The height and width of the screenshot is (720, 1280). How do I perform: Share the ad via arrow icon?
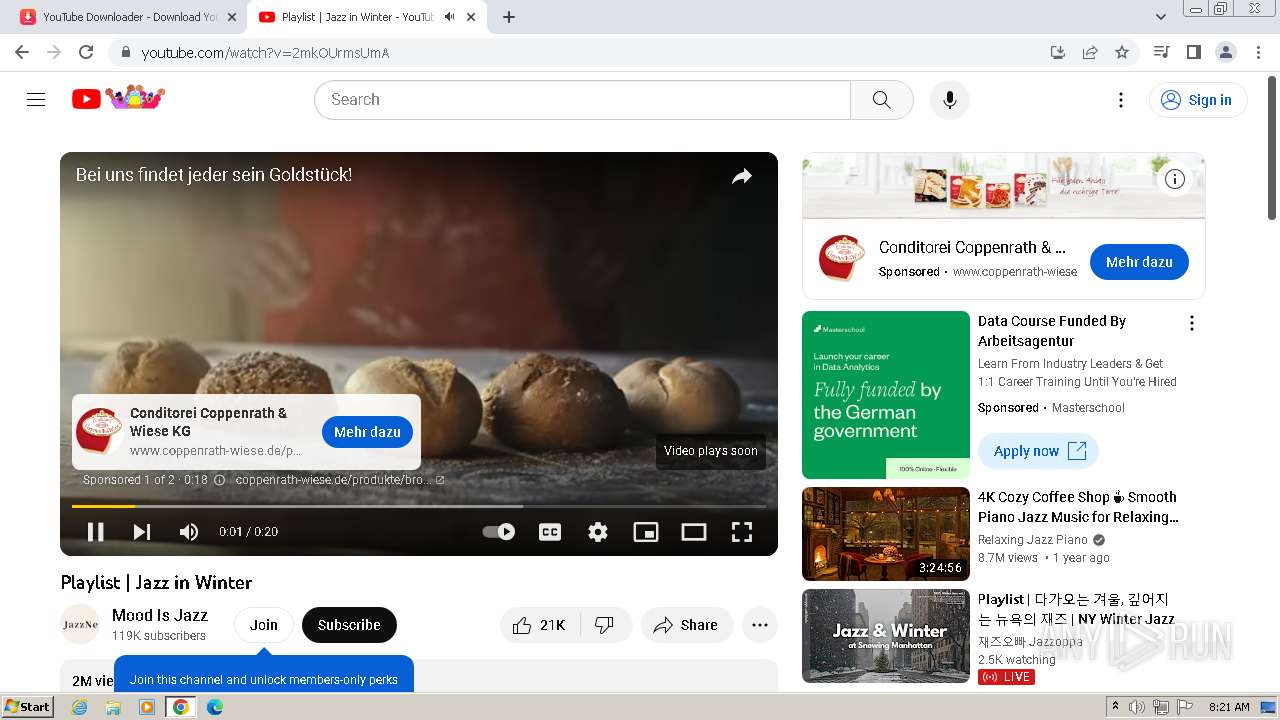tap(741, 177)
